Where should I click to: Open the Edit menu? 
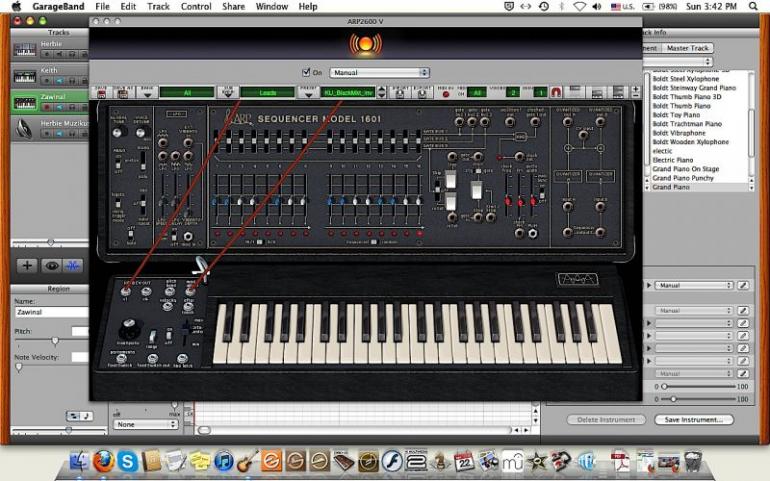pyautogui.click(x=128, y=6)
